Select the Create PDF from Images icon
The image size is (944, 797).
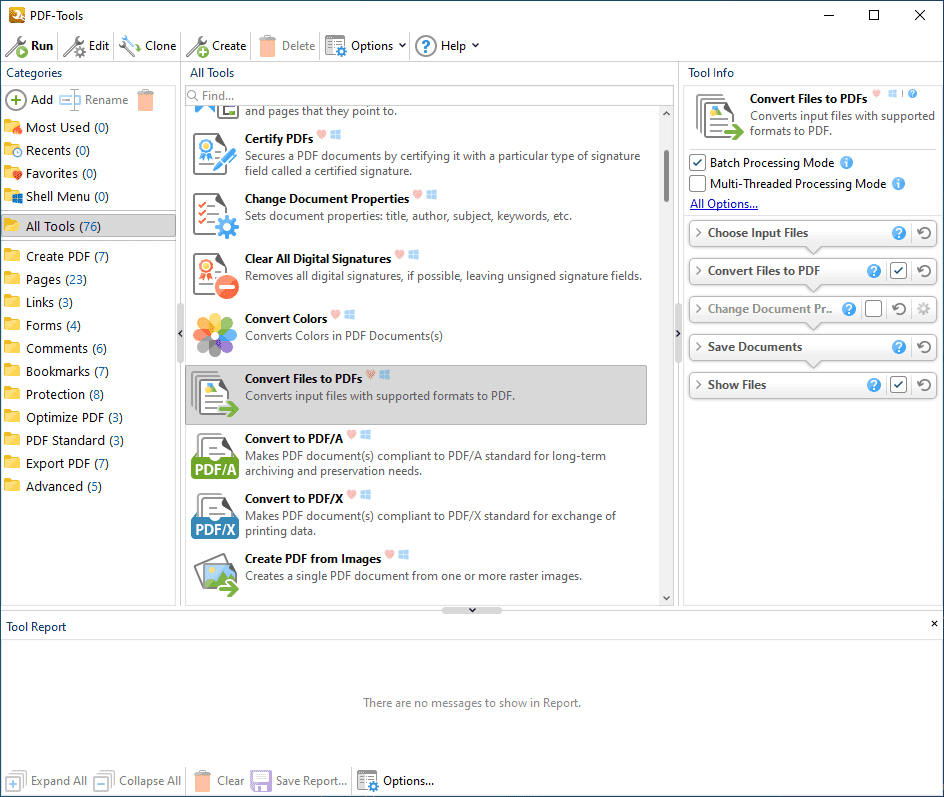(x=216, y=575)
